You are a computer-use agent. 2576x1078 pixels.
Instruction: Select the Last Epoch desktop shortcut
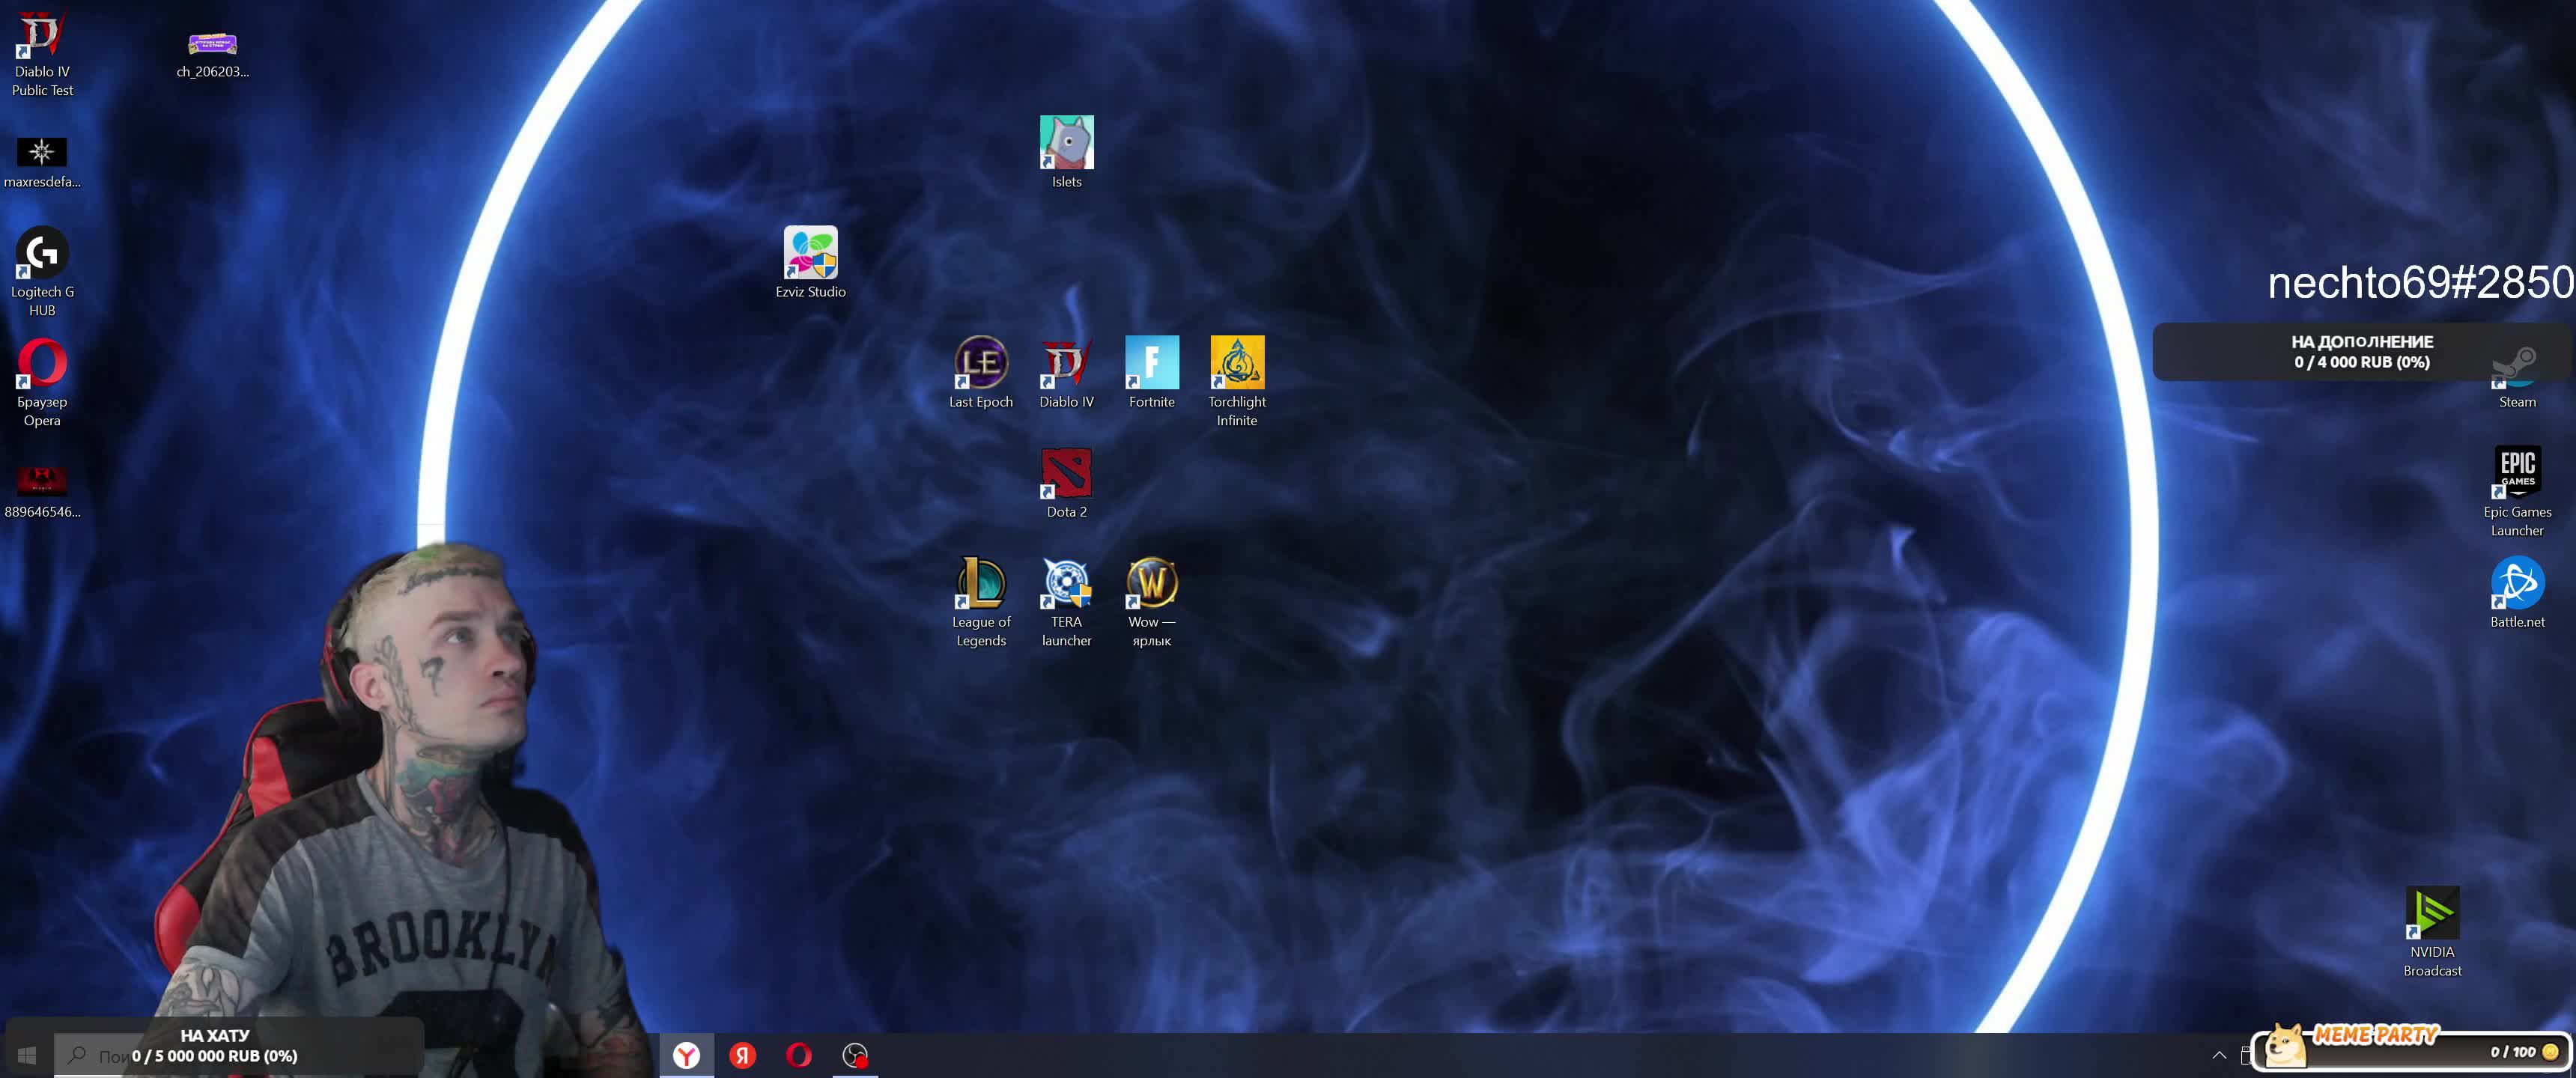pyautogui.click(x=980, y=364)
